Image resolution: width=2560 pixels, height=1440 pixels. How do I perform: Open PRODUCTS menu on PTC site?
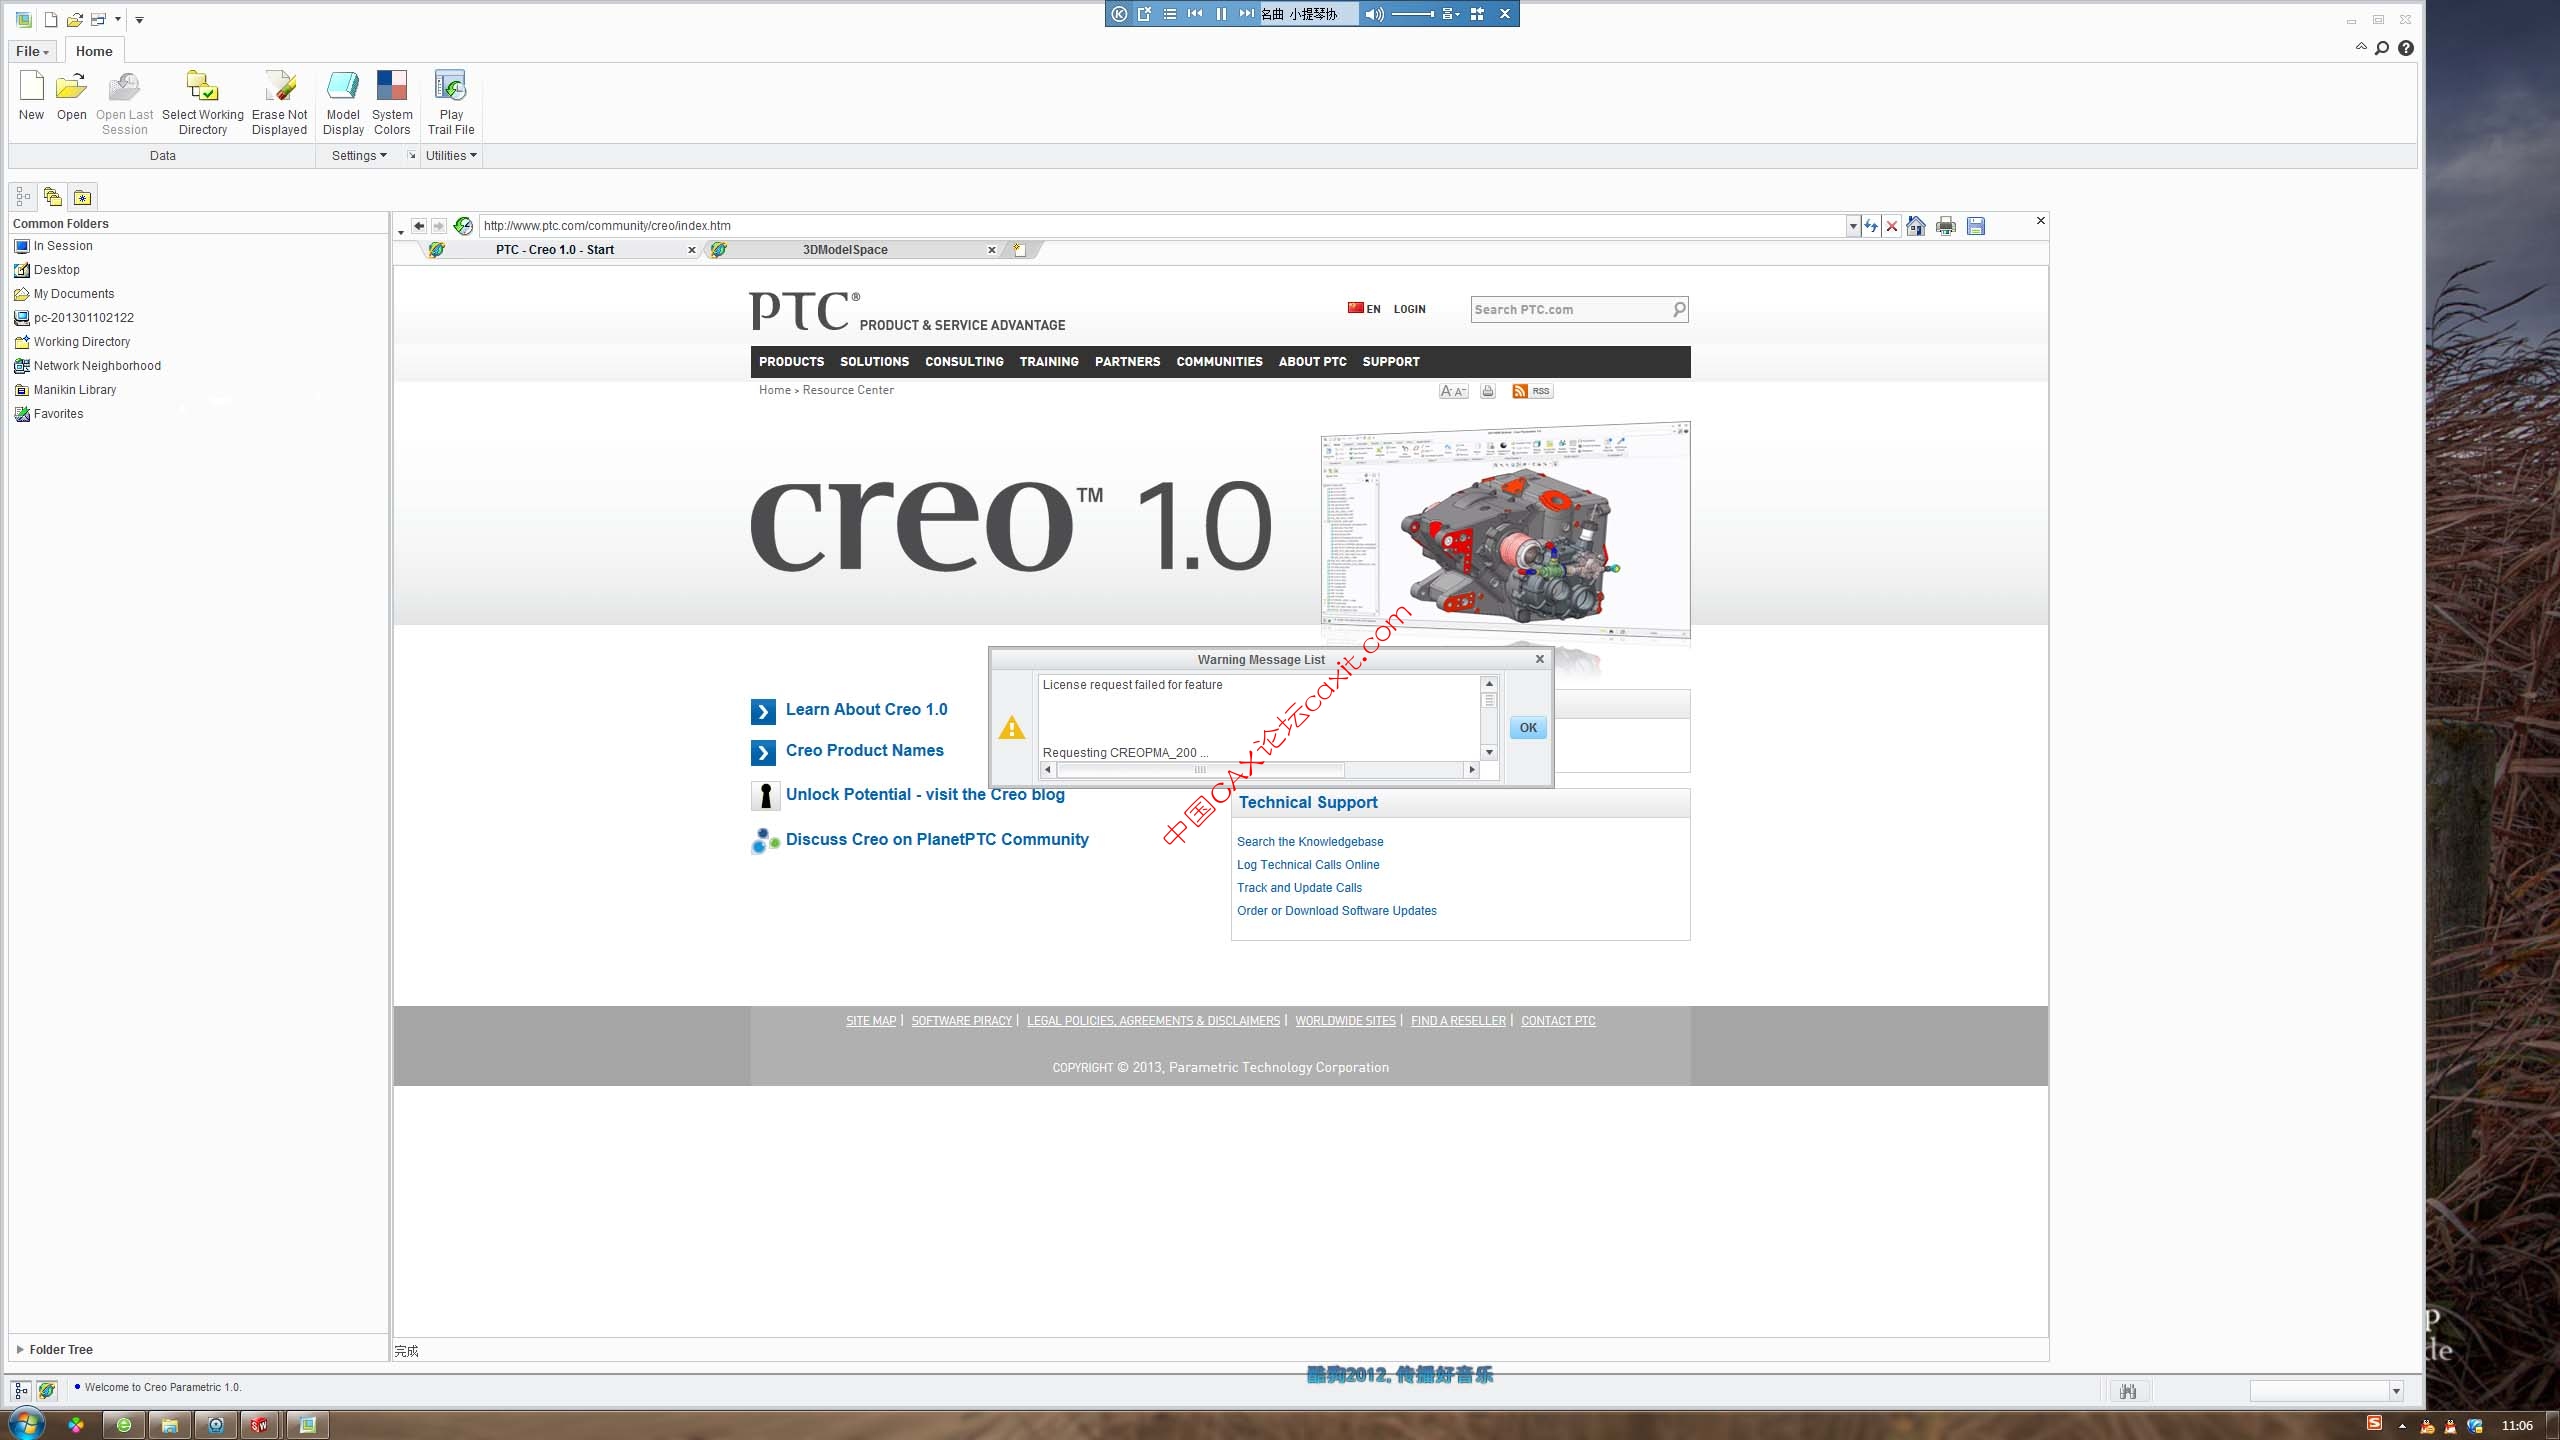click(791, 362)
